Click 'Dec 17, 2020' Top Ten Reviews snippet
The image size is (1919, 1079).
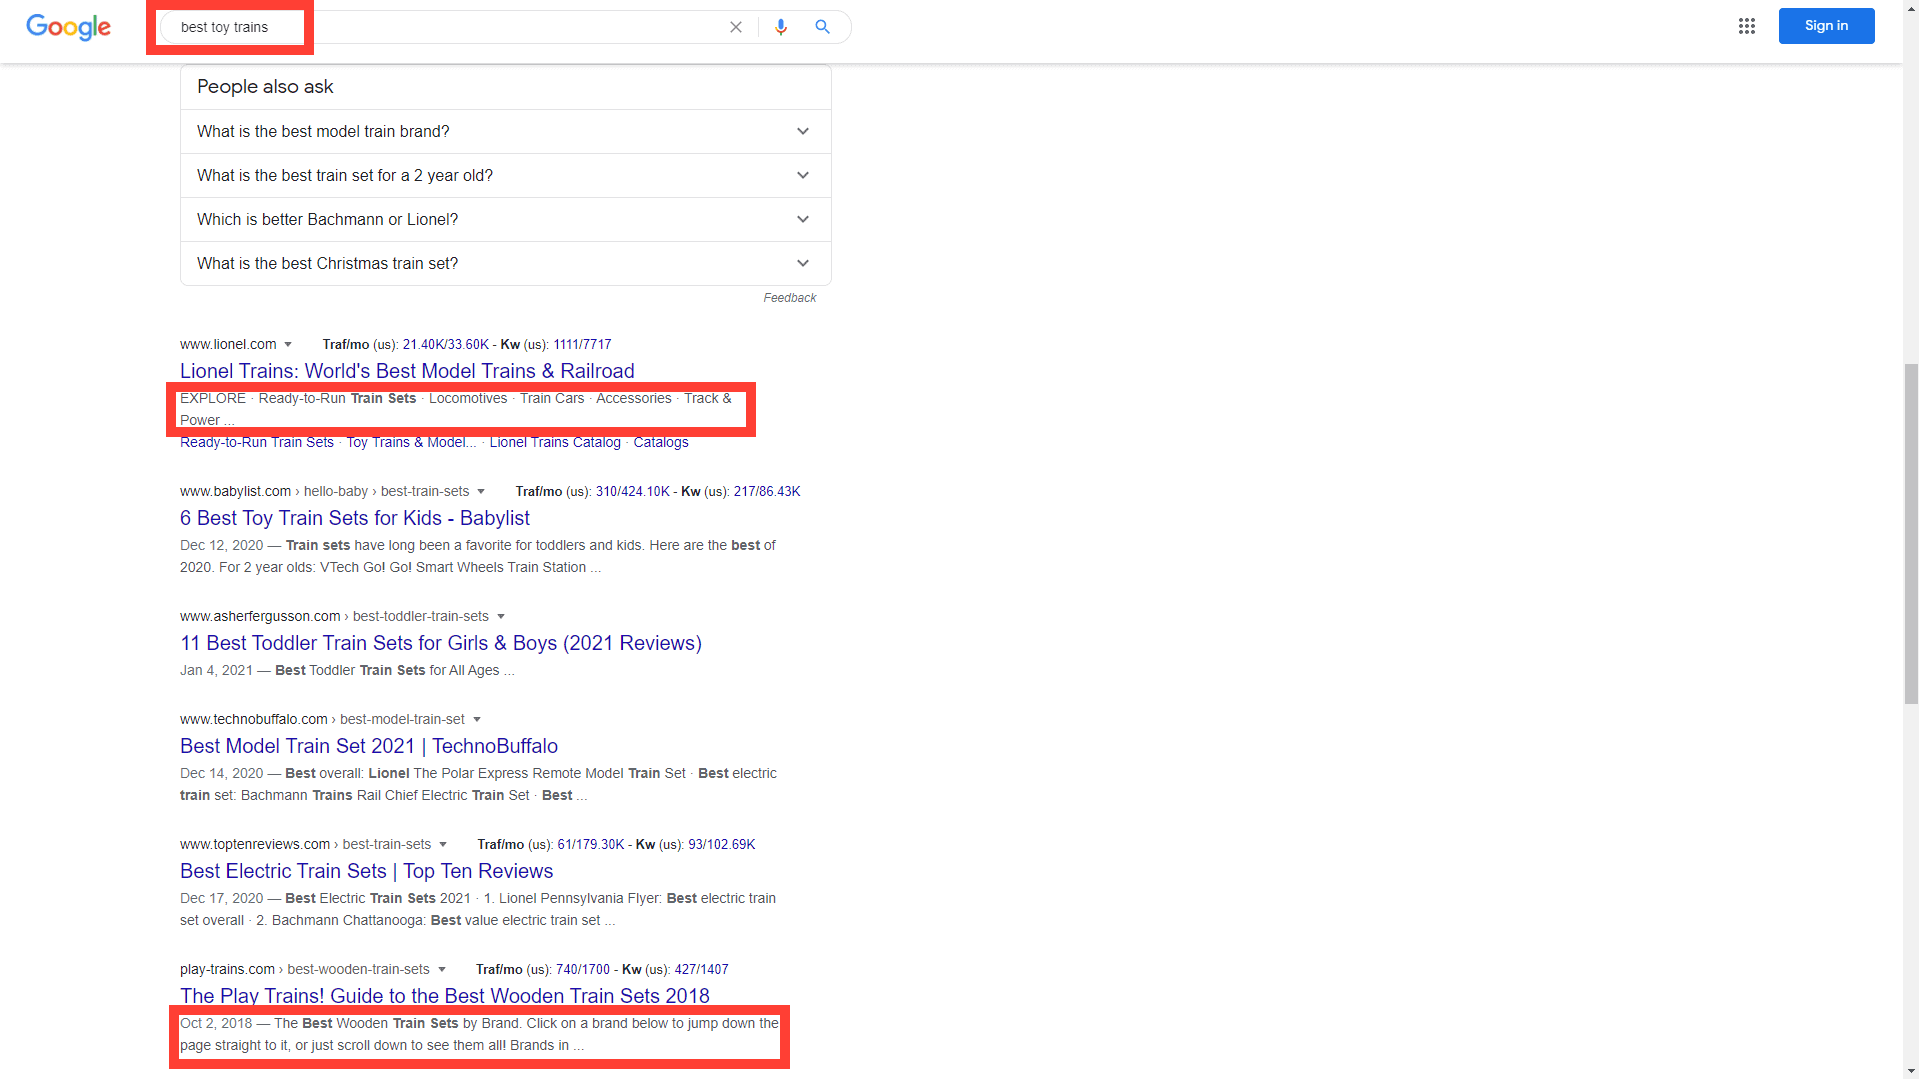pyautogui.click(x=221, y=899)
